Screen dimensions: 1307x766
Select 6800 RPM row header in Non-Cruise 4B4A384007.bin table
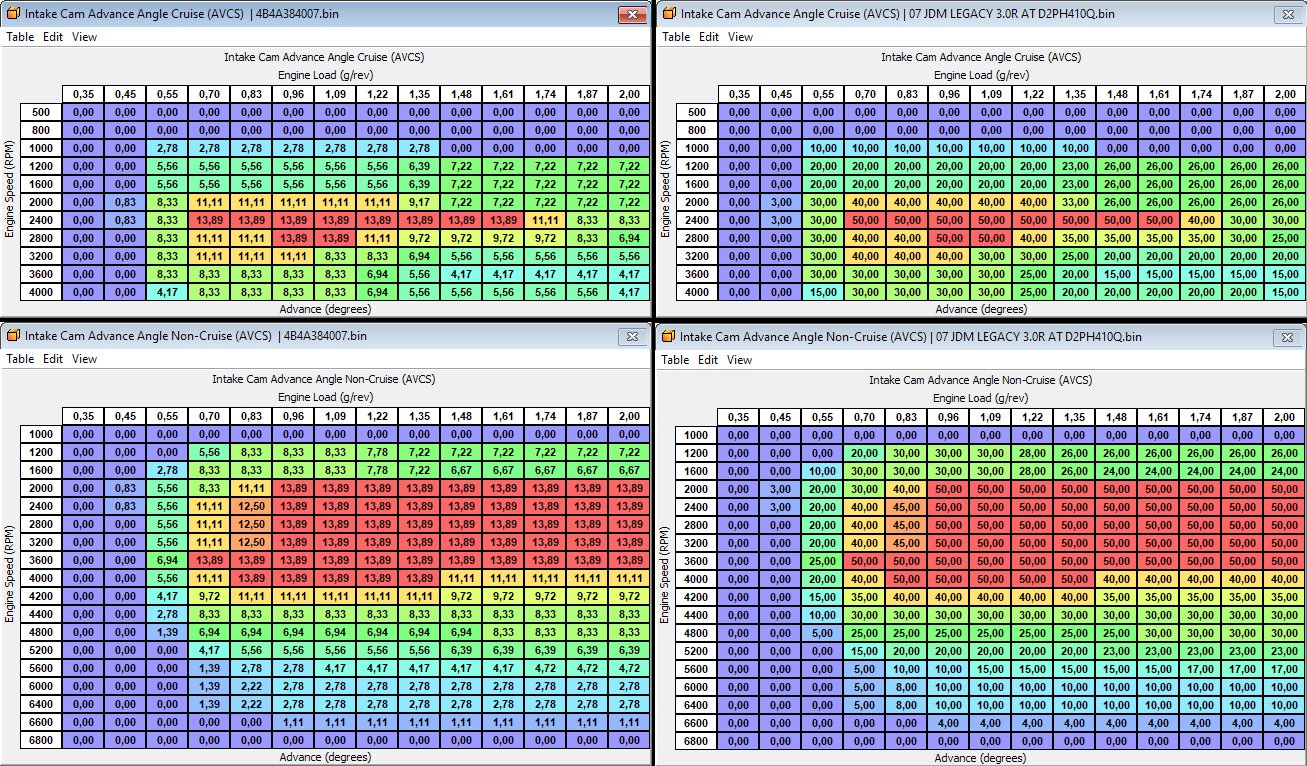41,740
